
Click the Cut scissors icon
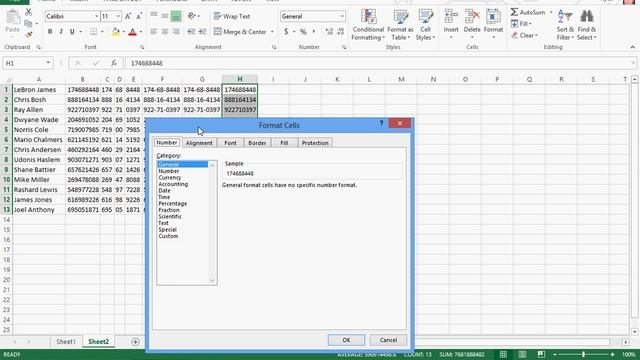pyautogui.click(x=29, y=13)
